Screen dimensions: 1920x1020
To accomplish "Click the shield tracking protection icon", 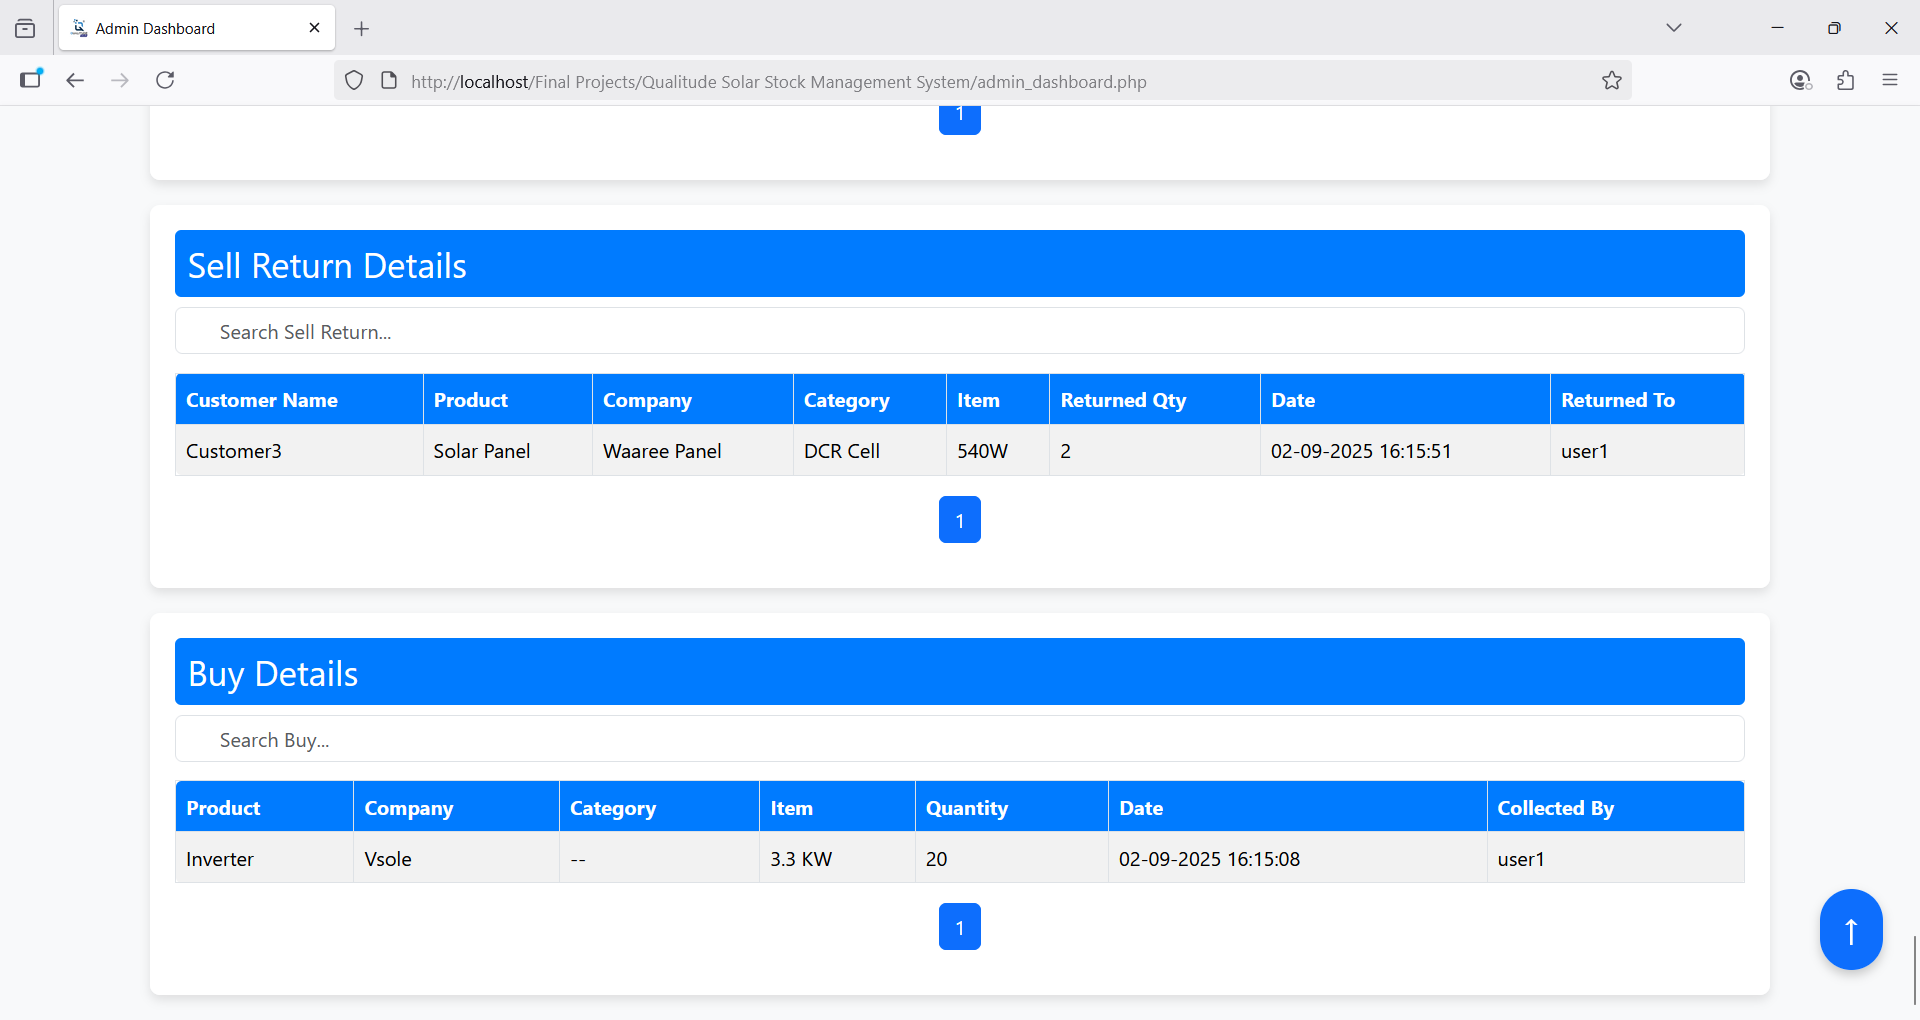I will (x=354, y=81).
